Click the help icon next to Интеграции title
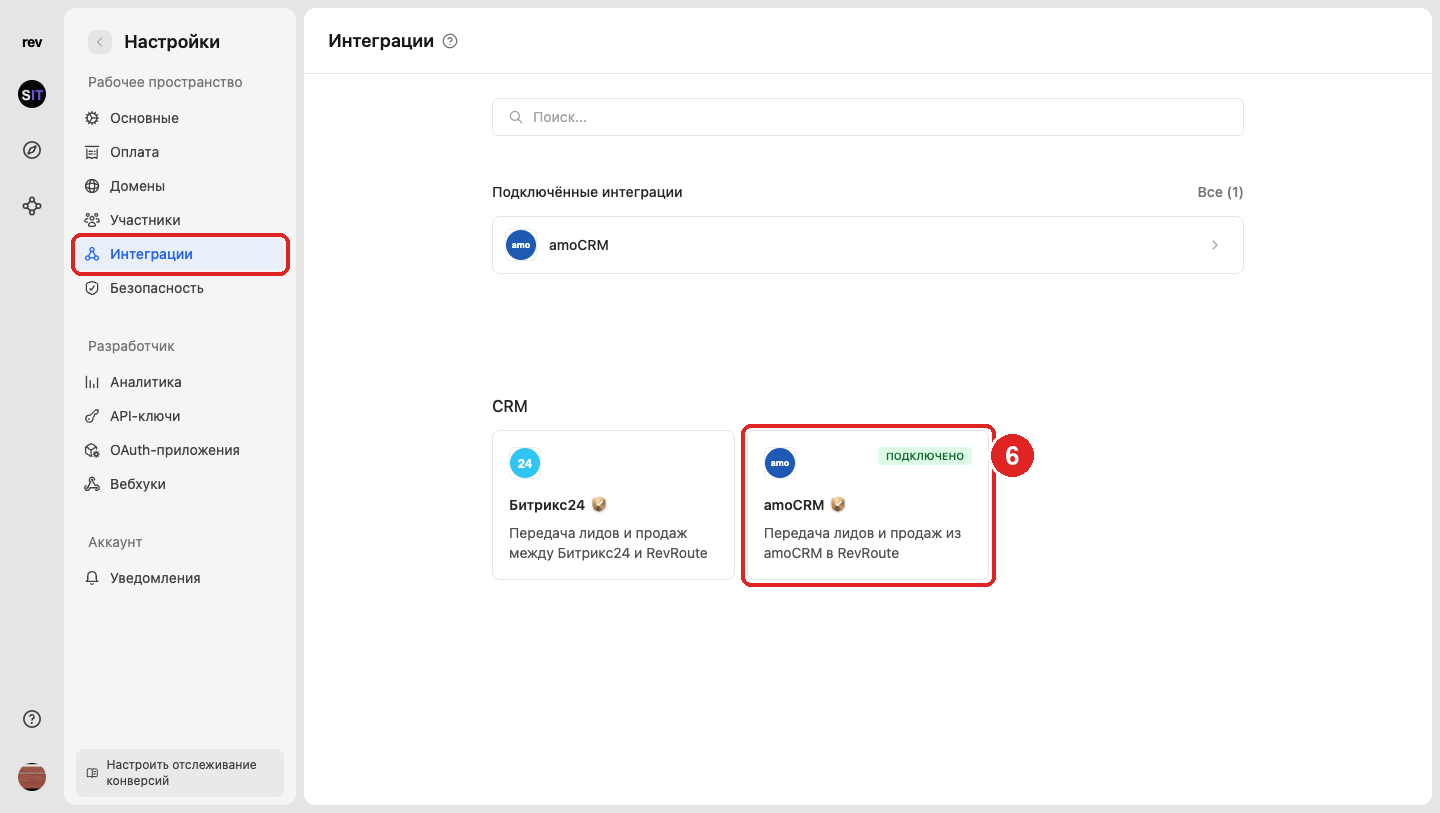The height and width of the screenshot is (813, 1440). (x=450, y=42)
